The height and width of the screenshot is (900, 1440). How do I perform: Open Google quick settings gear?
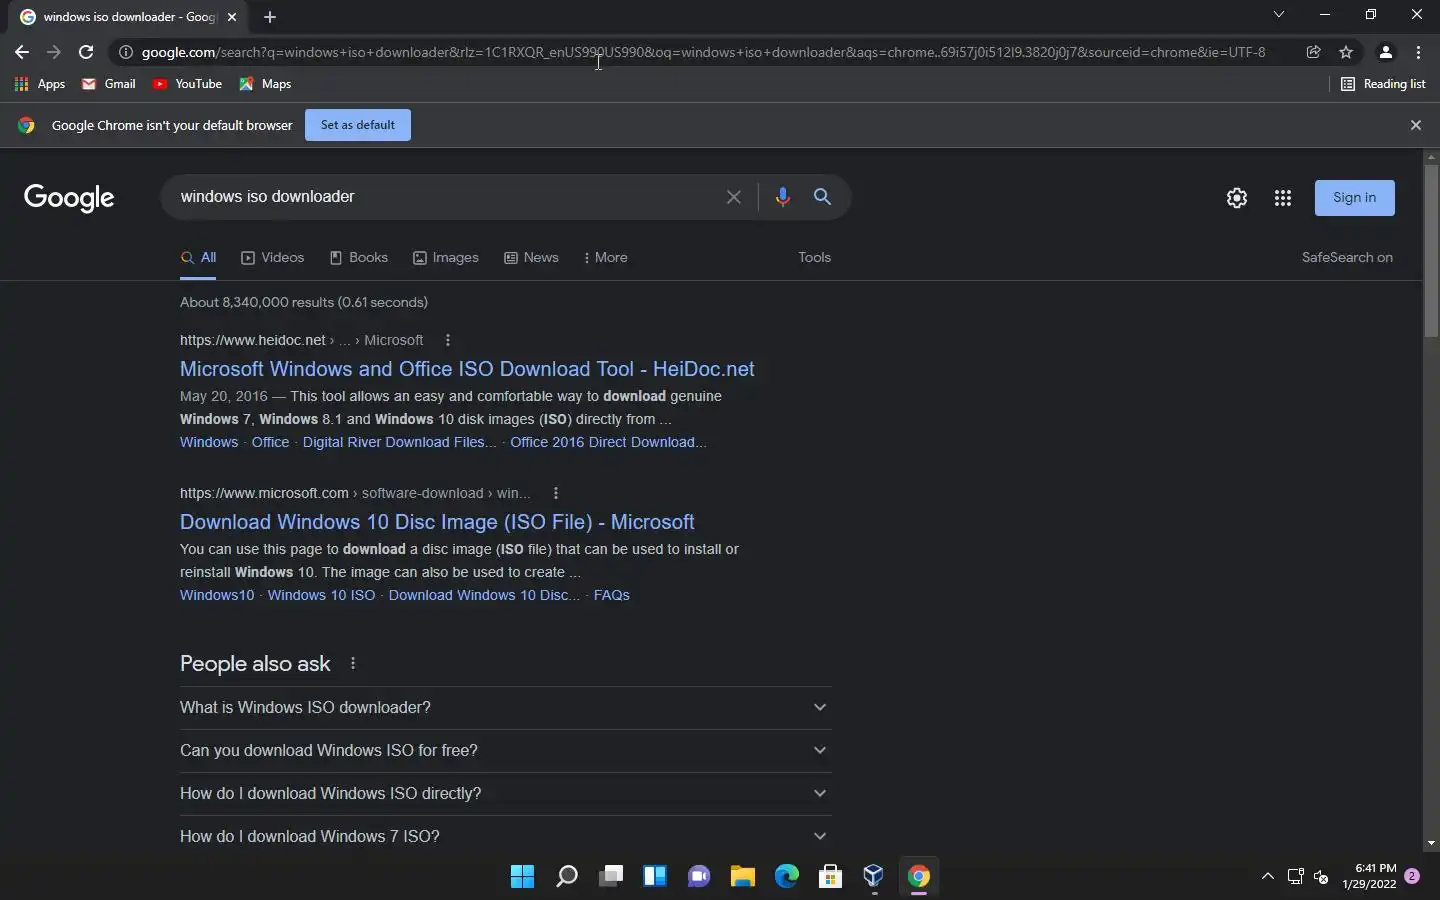pyautogui.click(x=1237, y=198)
